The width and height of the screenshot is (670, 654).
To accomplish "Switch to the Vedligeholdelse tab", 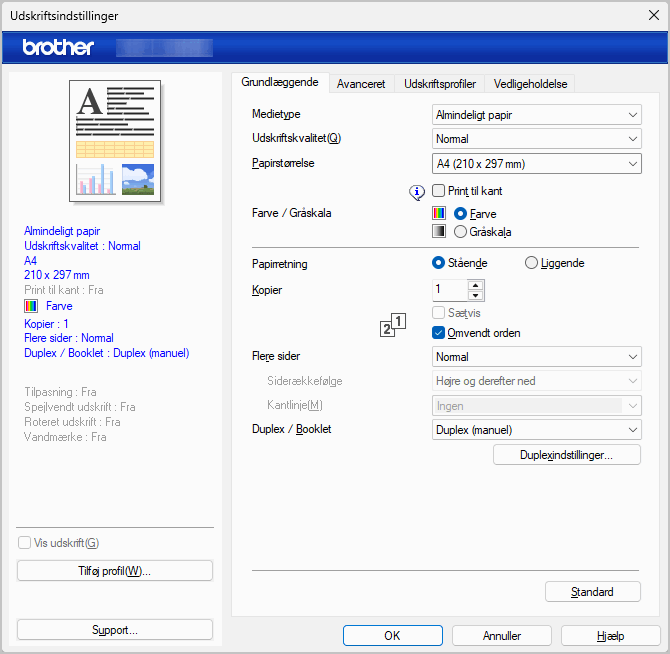I will coord(530,84).
